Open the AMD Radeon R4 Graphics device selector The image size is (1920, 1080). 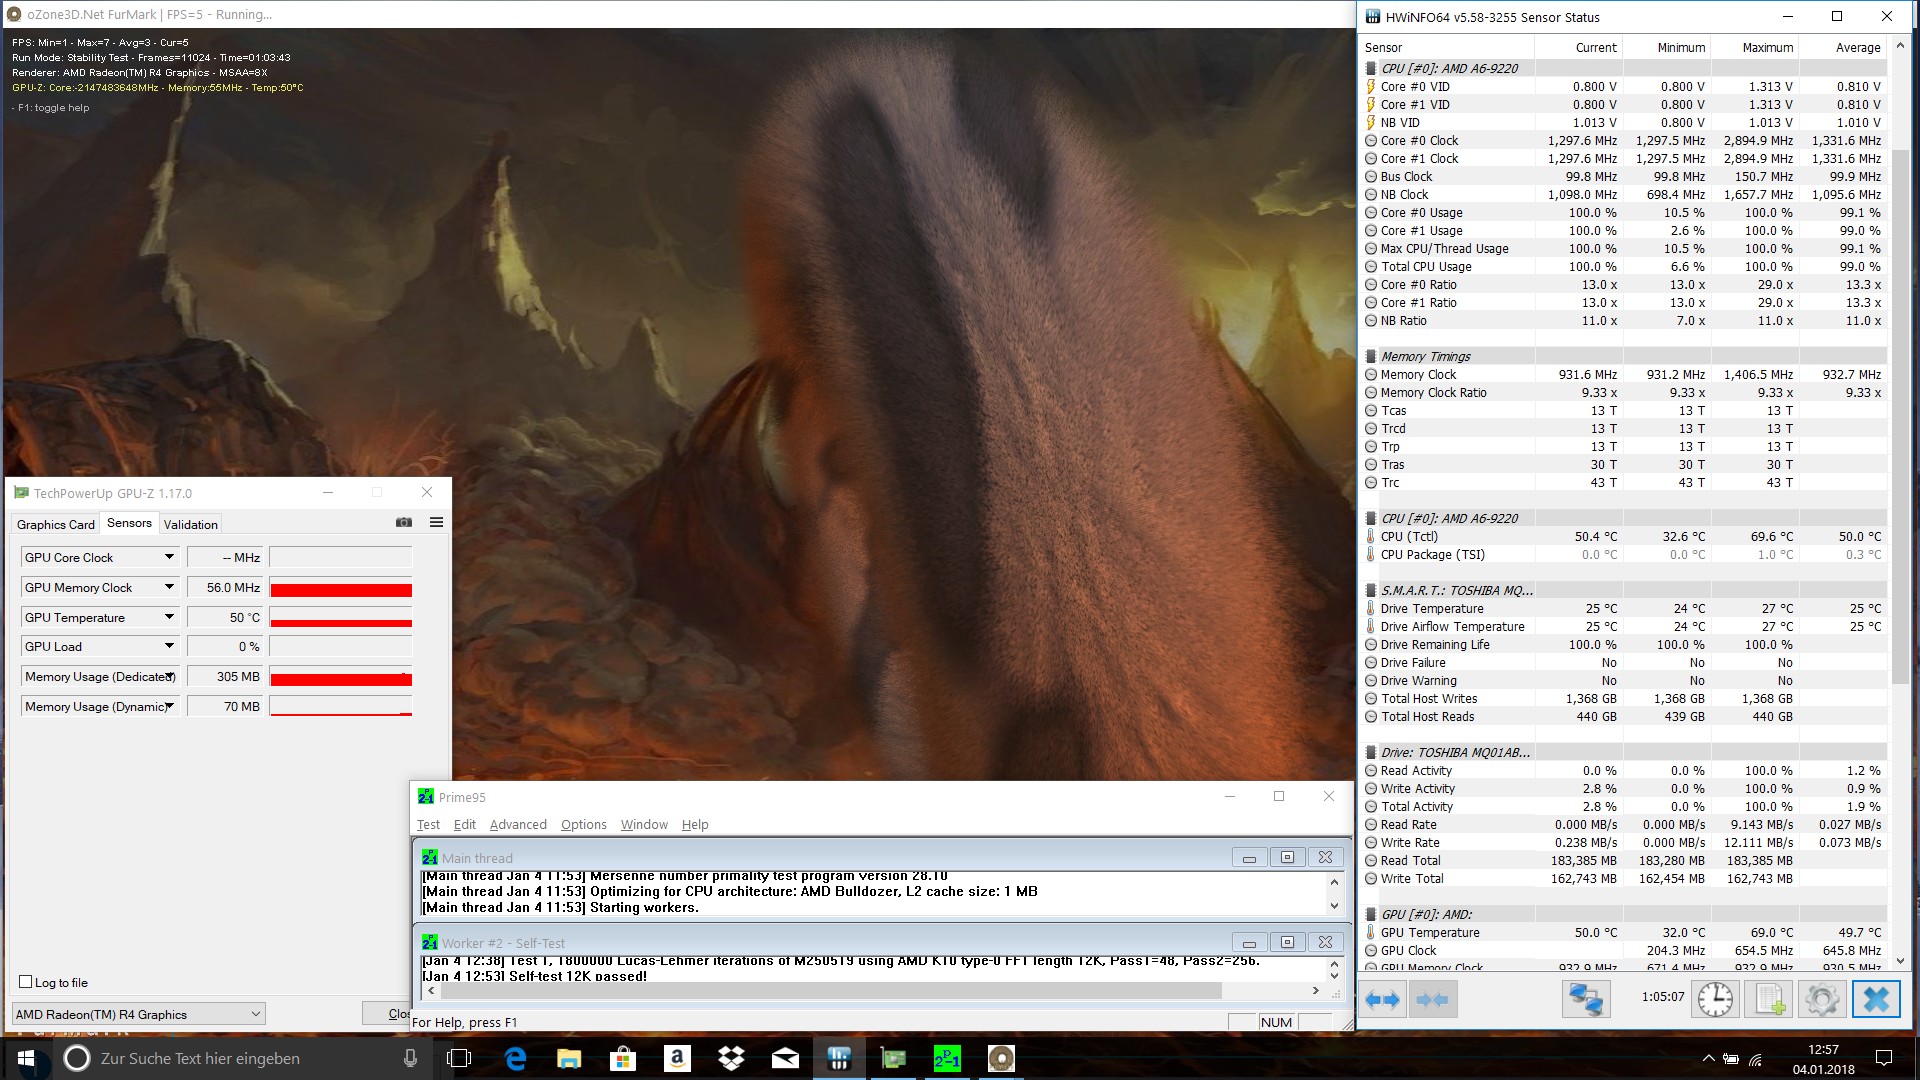point(138,1014)
